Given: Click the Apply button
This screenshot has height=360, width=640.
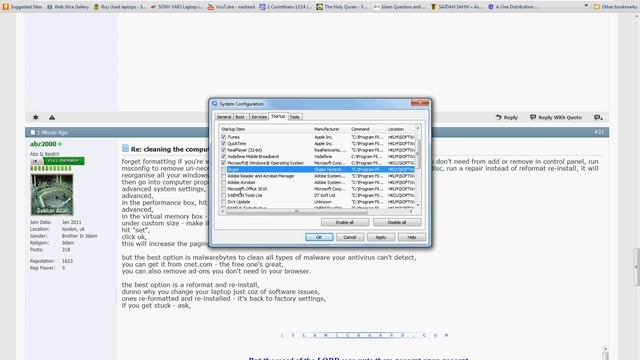Looking at the screenshot, I should [x=381, y=237].
